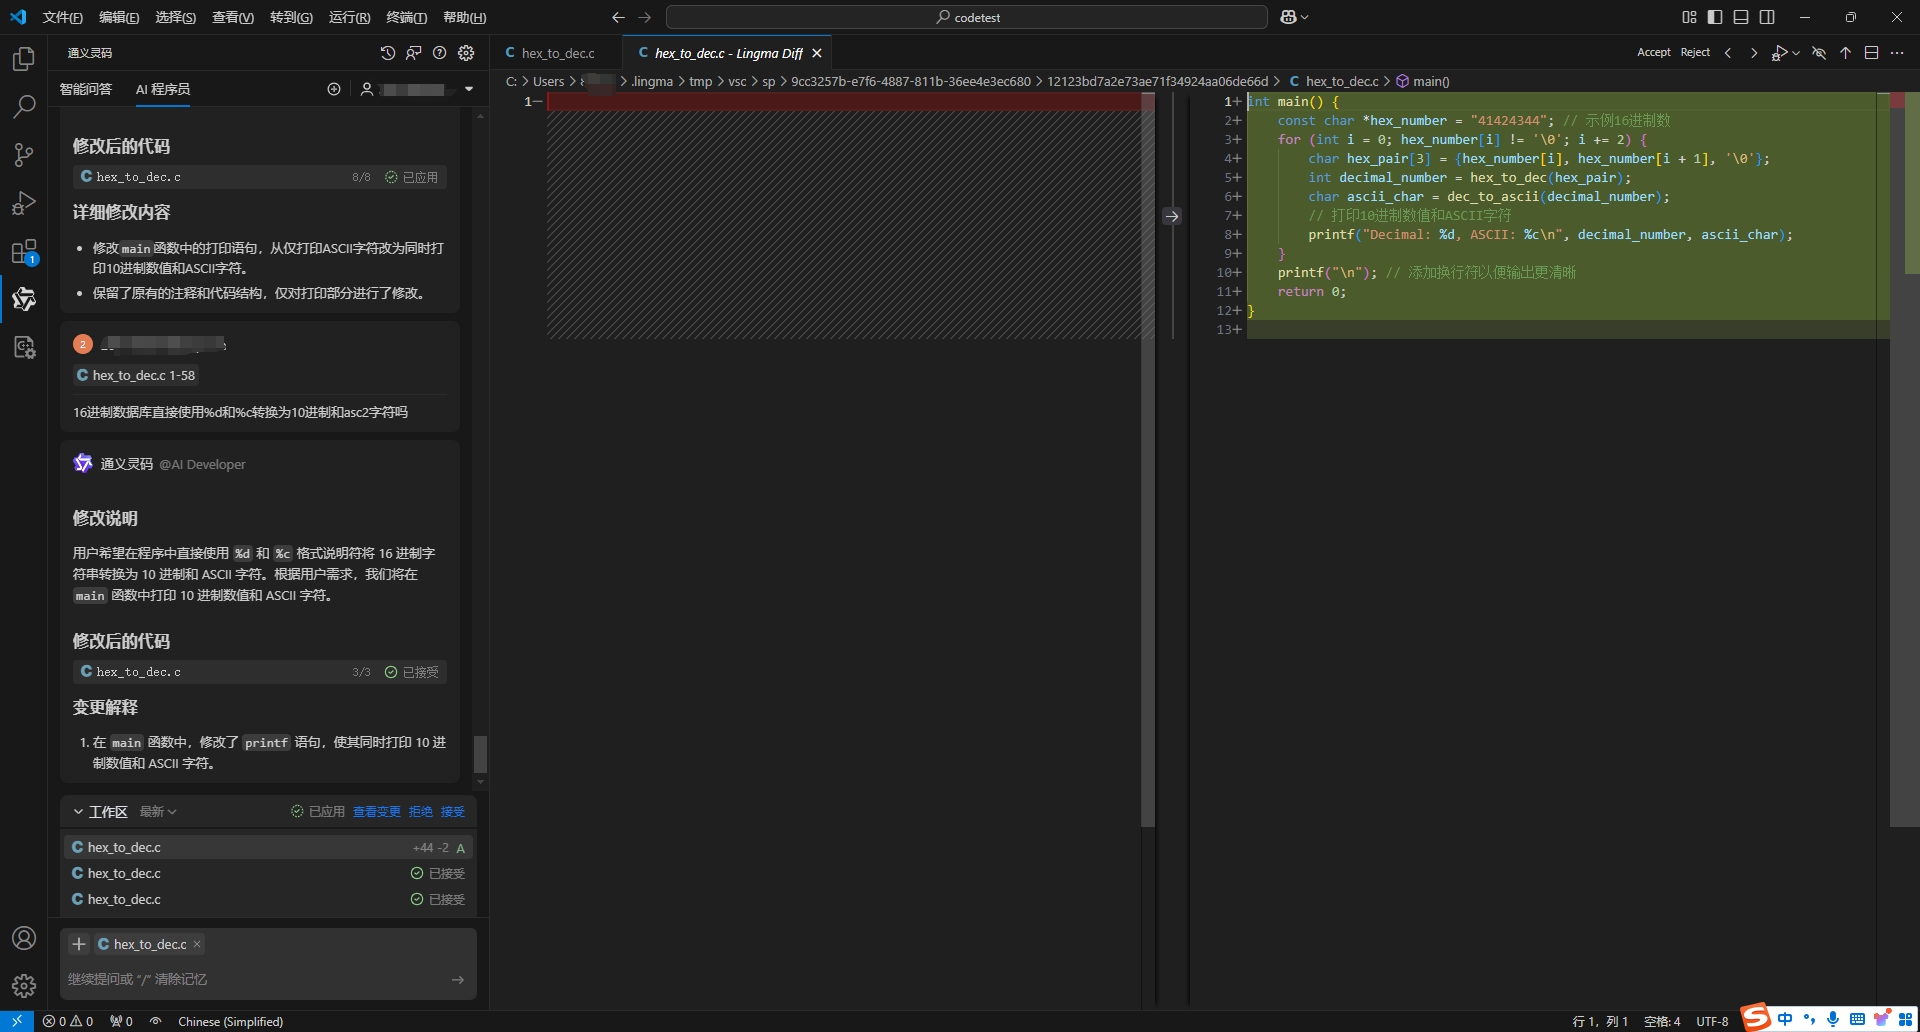Close the Lingma Diff tab

[x=817, y=53]
